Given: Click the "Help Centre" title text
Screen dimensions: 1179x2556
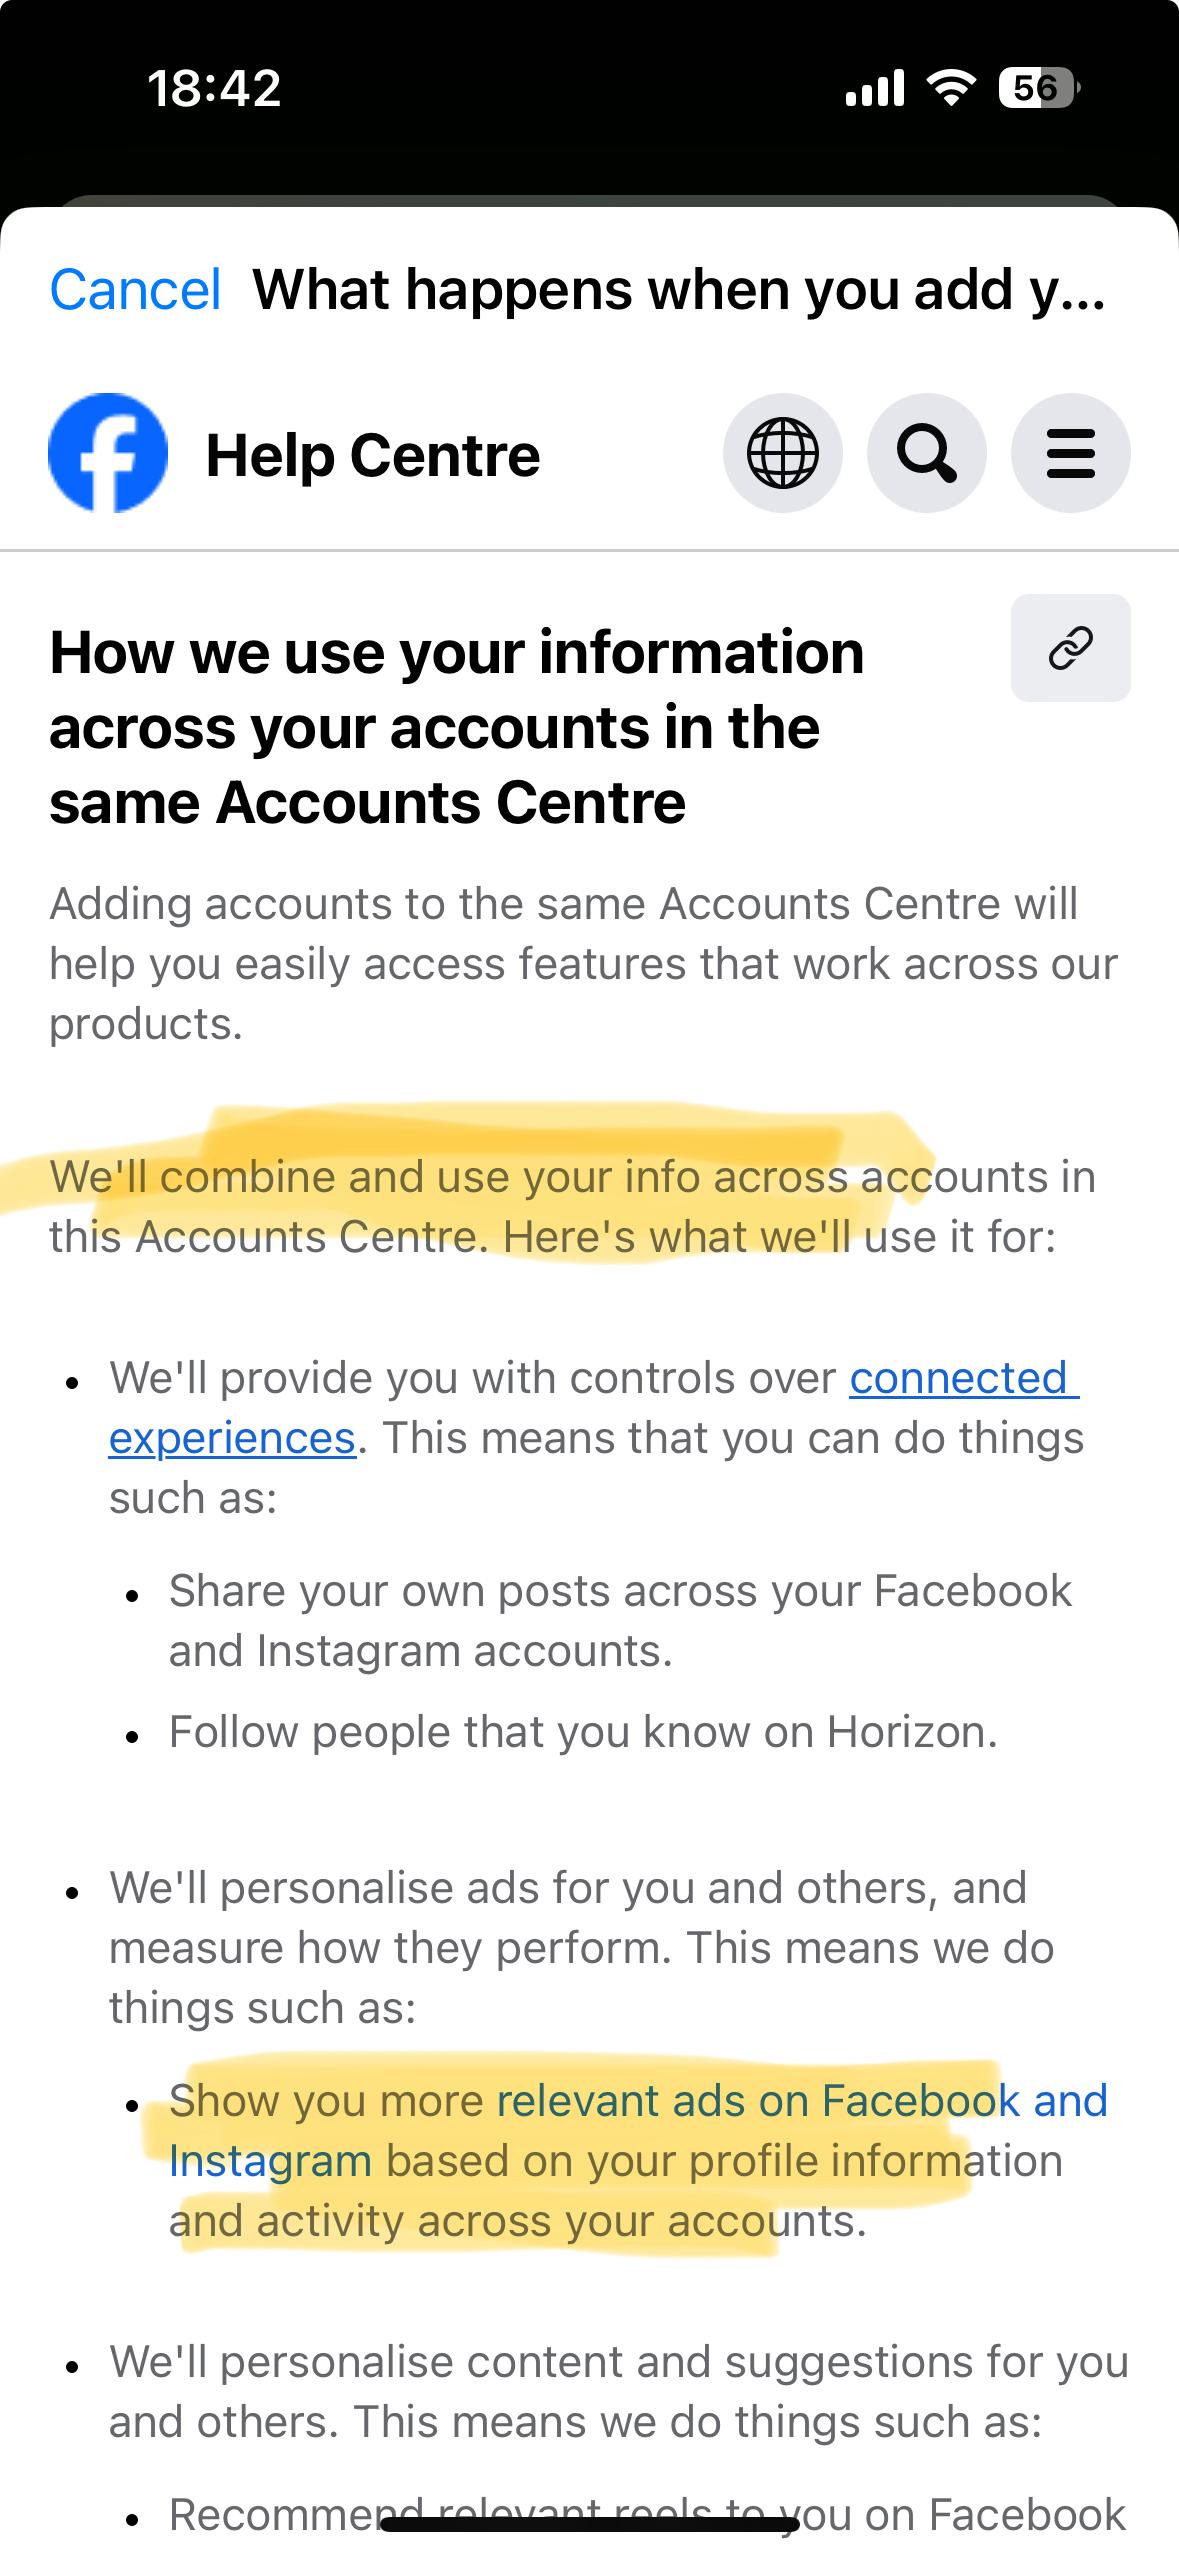Looking at the screenshot, I should (372, 455).
